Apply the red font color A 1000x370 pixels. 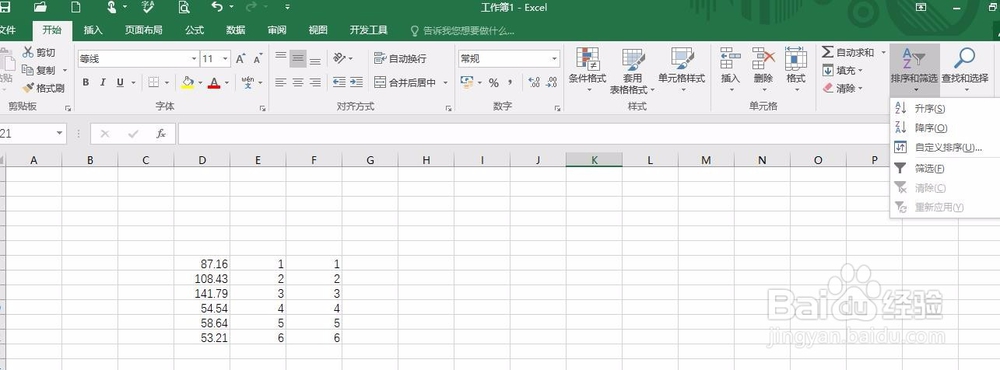(x=214, y=82)
